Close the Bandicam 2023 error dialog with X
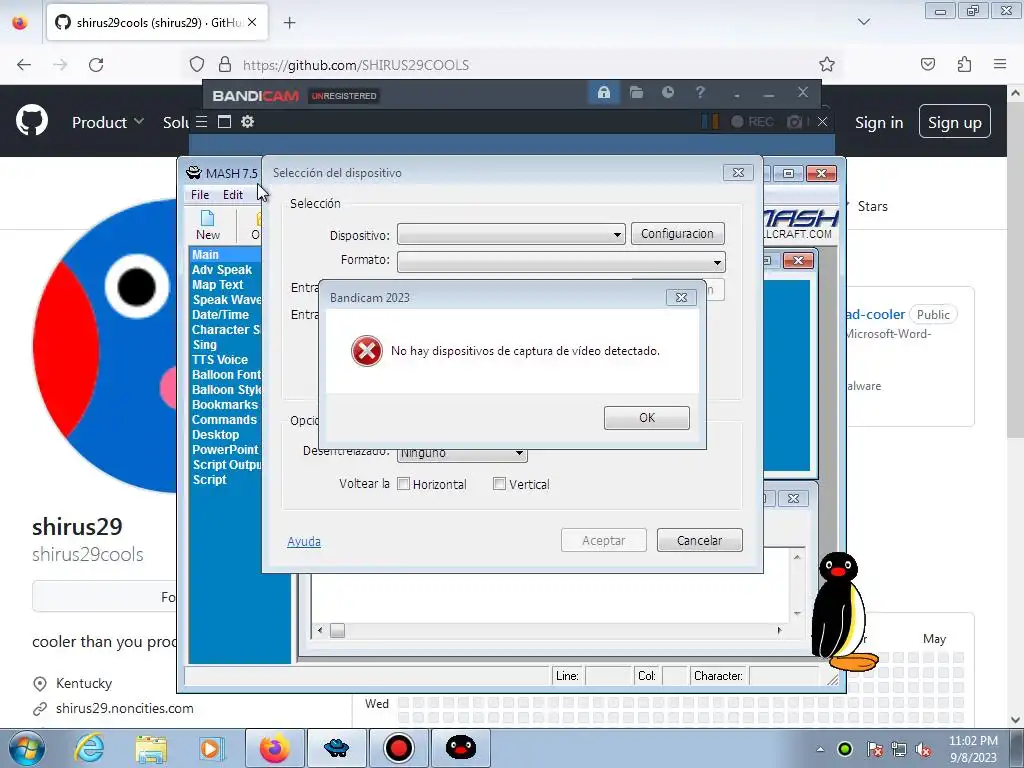The width and height of the screenshot is (1024, 768). [x=681, y=297]
